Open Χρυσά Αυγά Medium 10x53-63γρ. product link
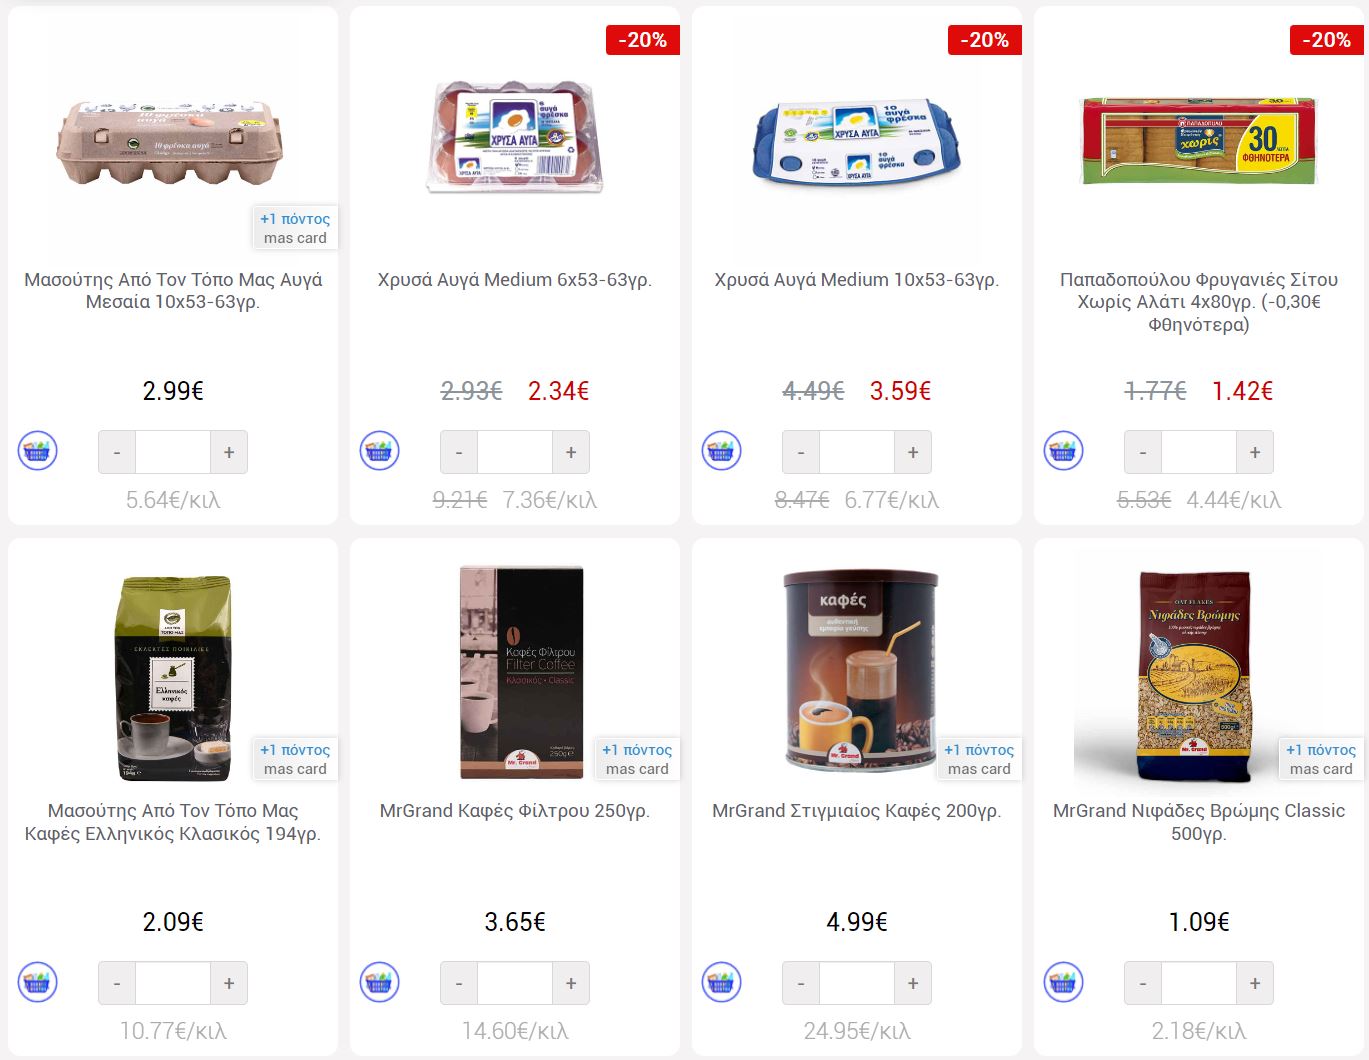This screenshot has width=1369, height=1060. click(x=857, y=280)
